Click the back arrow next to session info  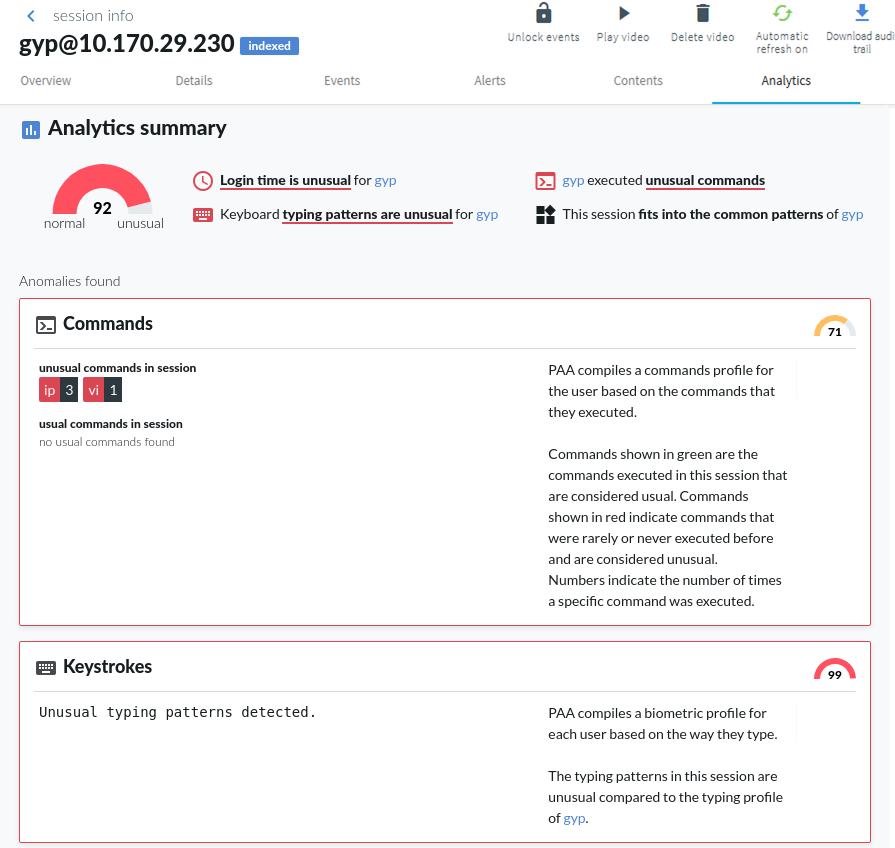(x=31, y=16)
